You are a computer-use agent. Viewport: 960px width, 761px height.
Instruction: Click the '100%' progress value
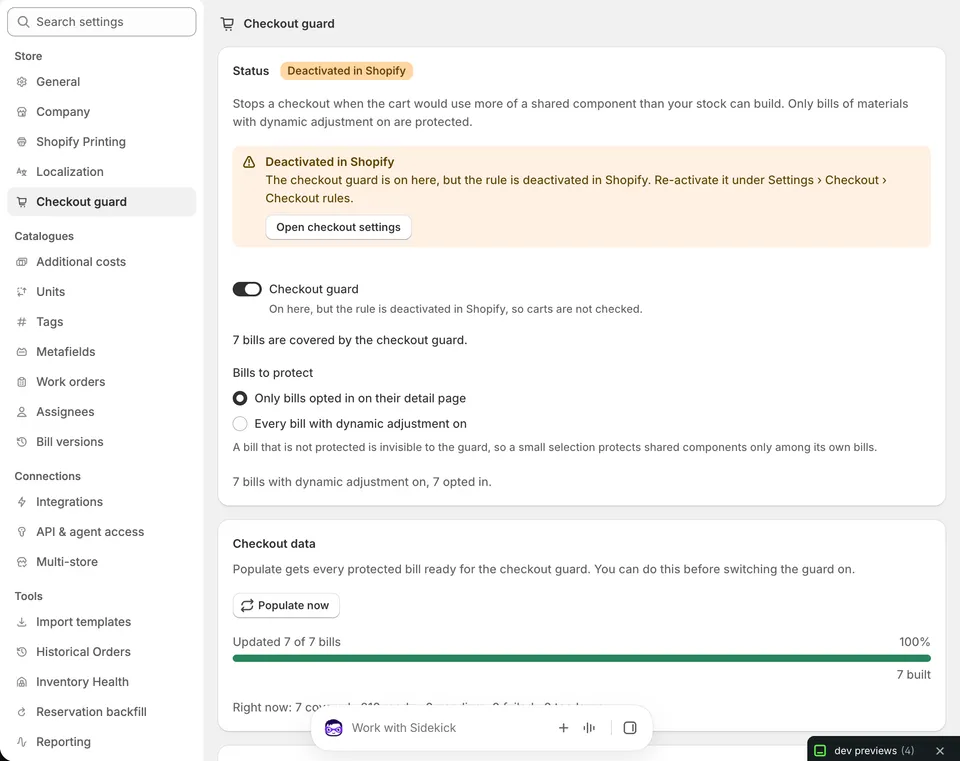[x=915, y=642]
